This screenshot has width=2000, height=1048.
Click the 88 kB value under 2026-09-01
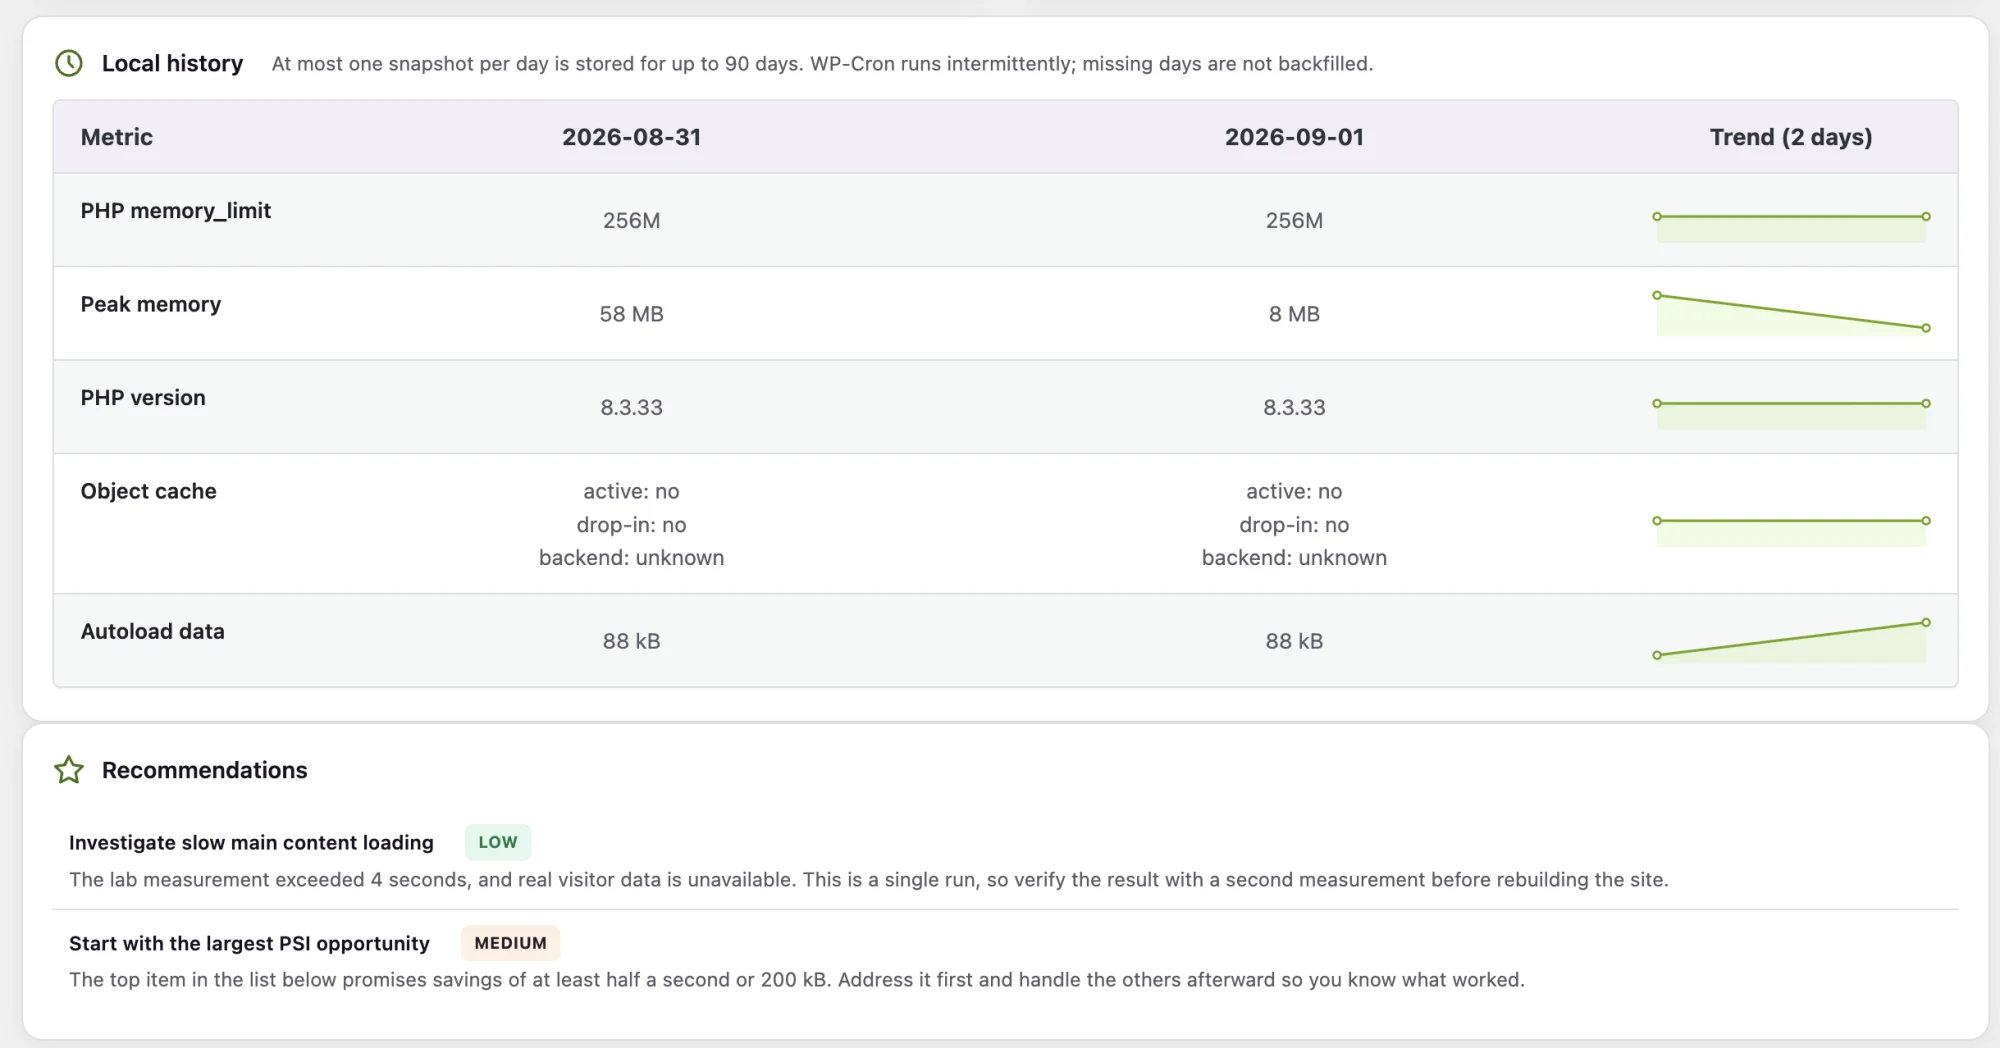(x=1294, y=641)
